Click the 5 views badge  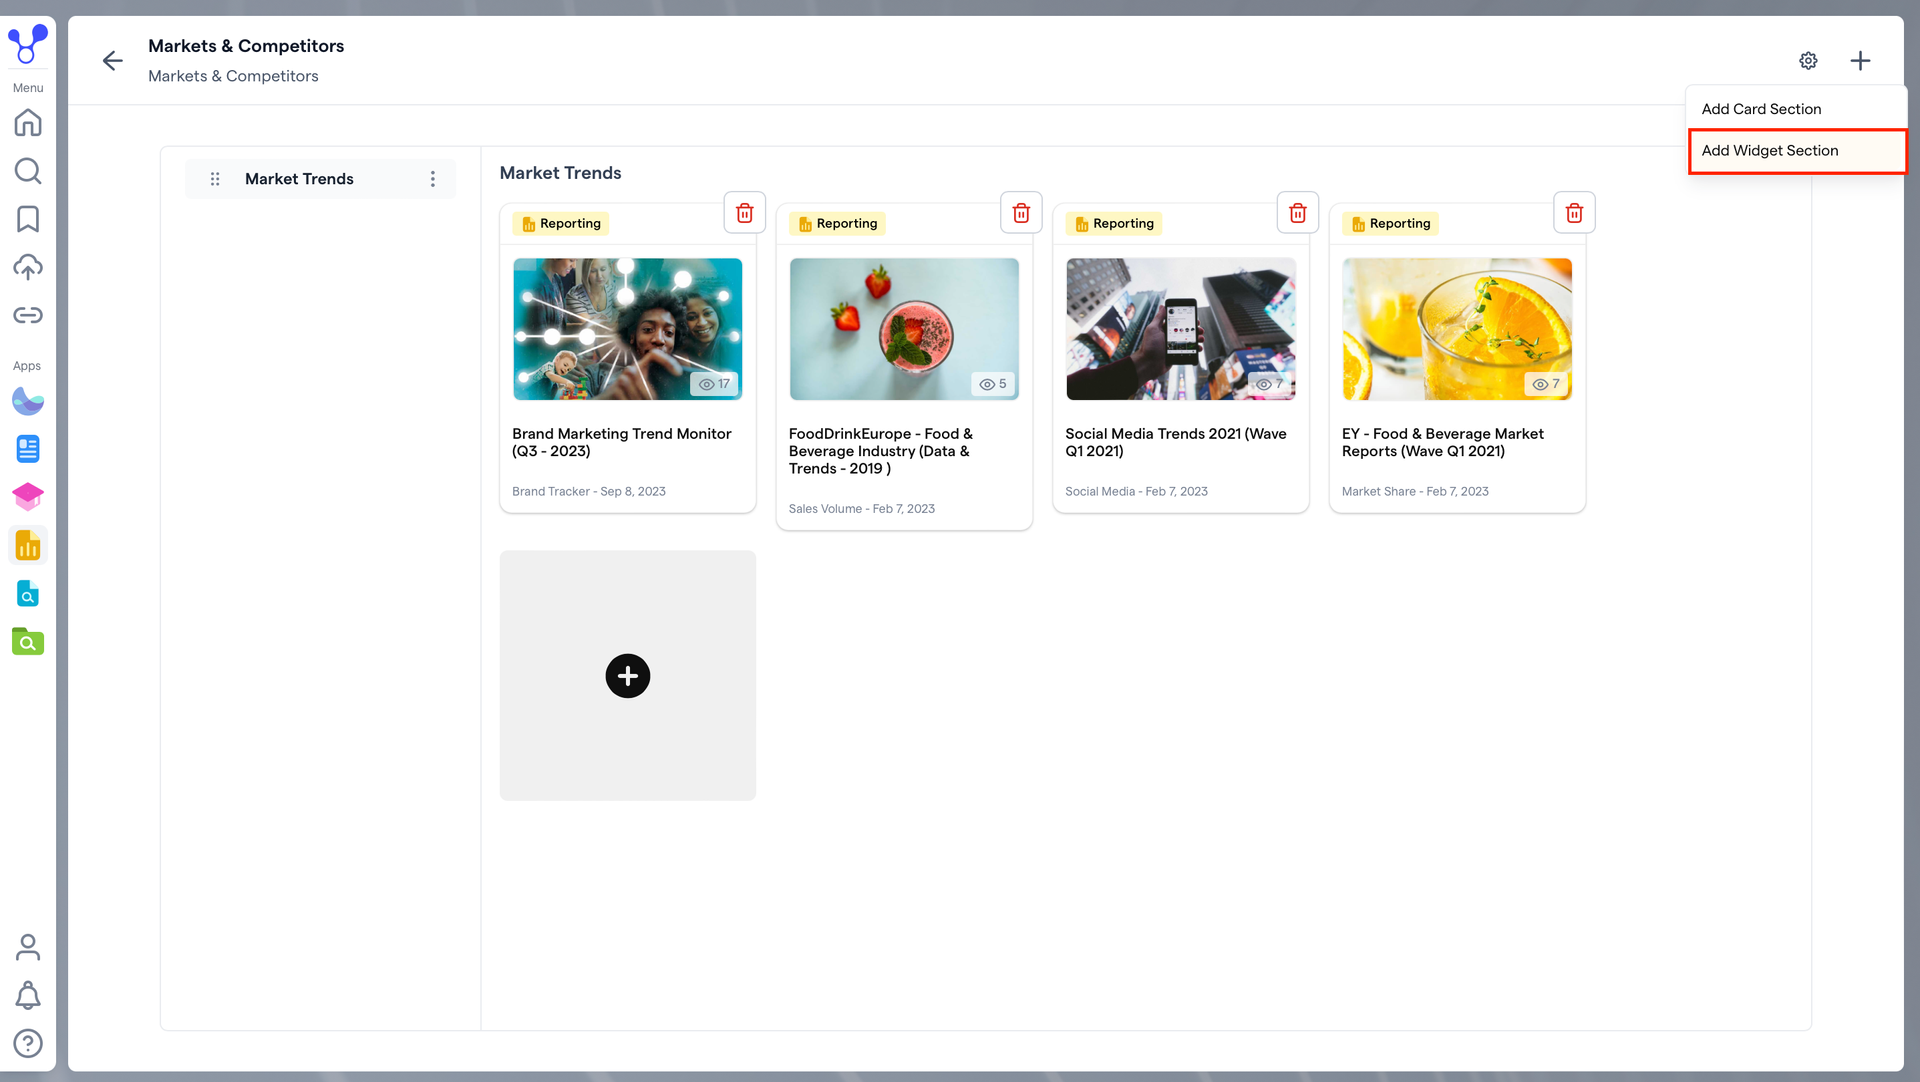click(x=993, y=384)
